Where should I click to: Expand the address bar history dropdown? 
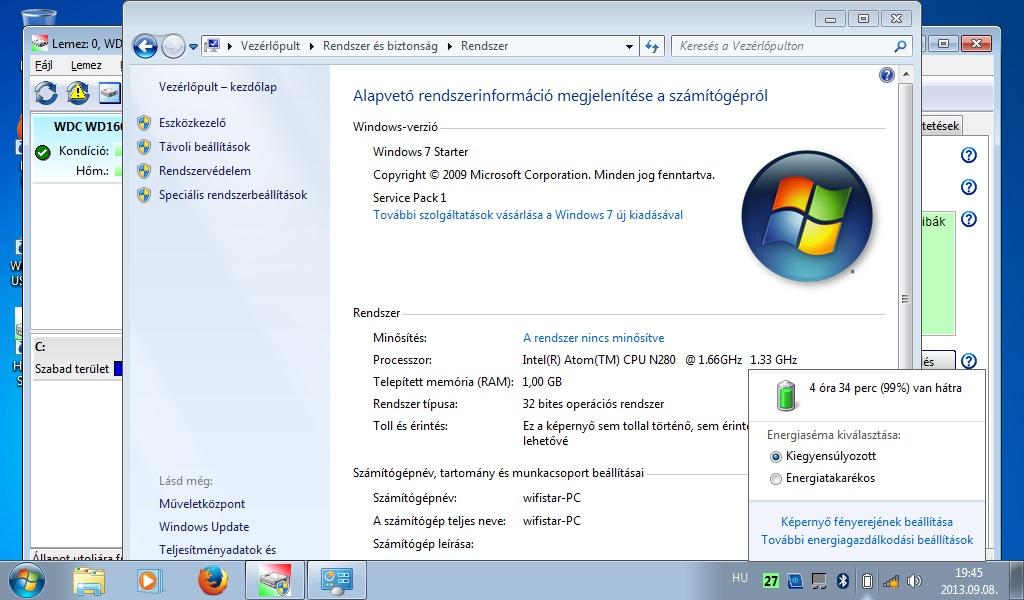click(630, 46)
